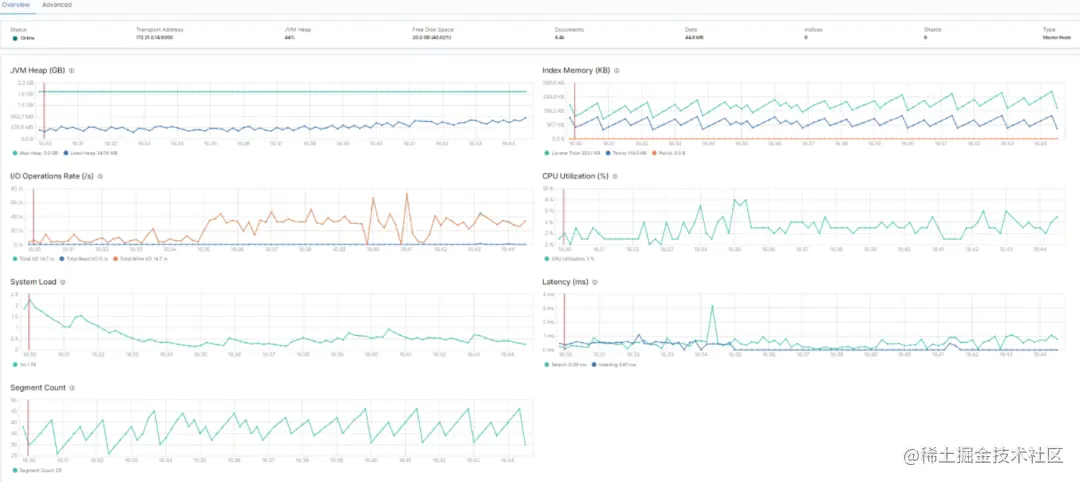Toggle Max Heap legend in JVM Heap chart
This screenshot has height=482, width=1080.
36,153
